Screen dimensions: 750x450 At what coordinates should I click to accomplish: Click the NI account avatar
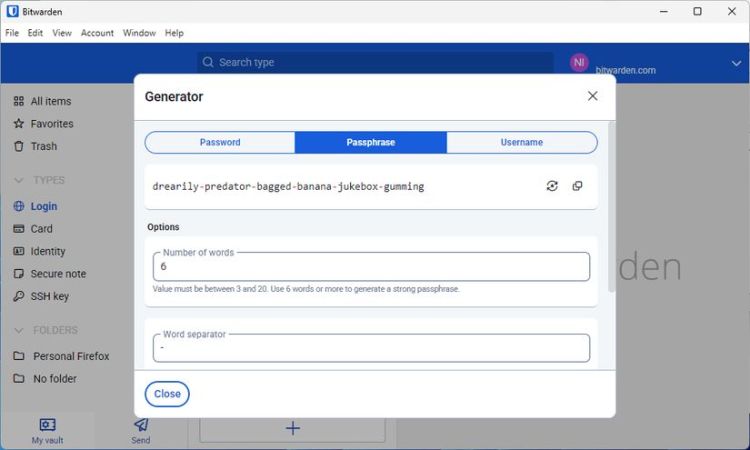(579, 62)
